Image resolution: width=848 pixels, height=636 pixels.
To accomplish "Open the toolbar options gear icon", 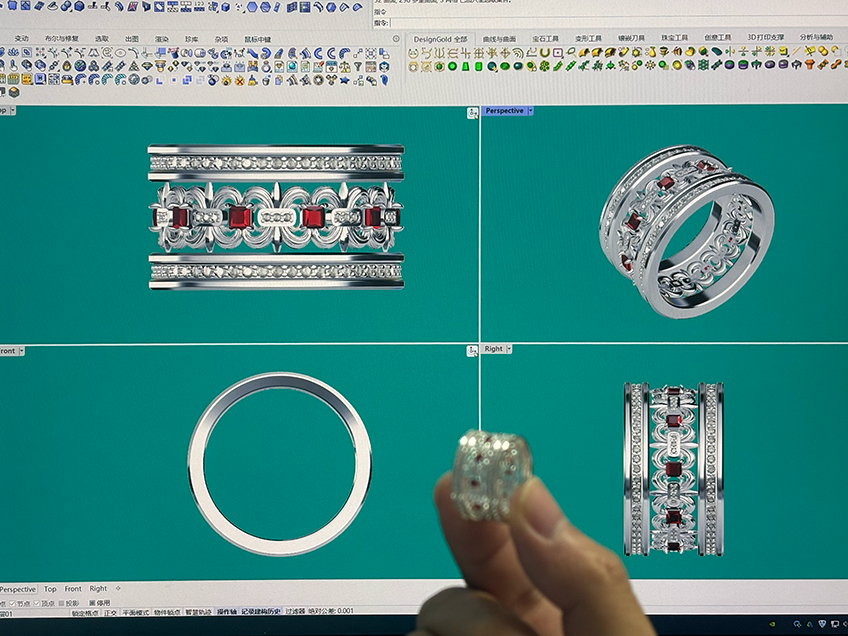I will [x=396, y=39].
